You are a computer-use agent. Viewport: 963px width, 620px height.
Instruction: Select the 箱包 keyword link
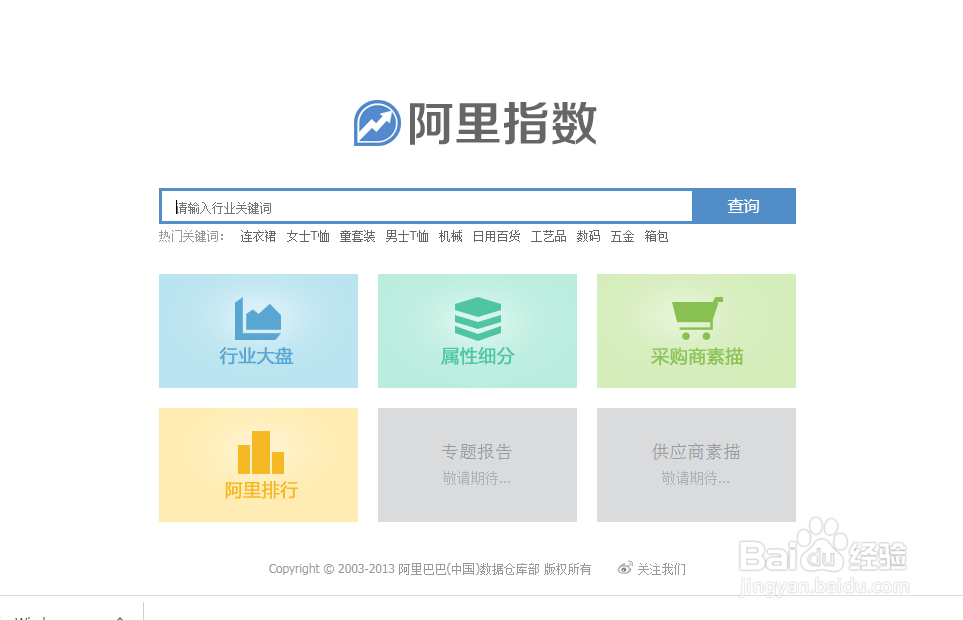[x=656, y=236]
